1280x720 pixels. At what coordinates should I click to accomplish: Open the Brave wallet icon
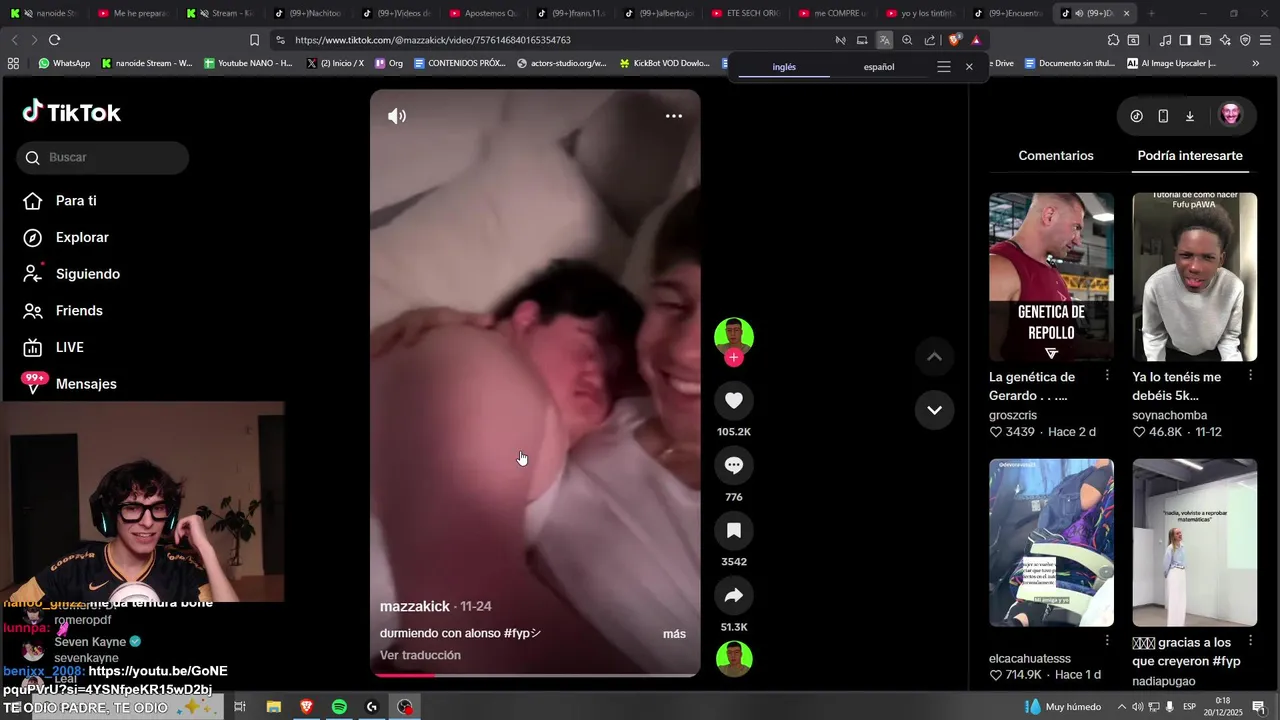click(1205, 40)
